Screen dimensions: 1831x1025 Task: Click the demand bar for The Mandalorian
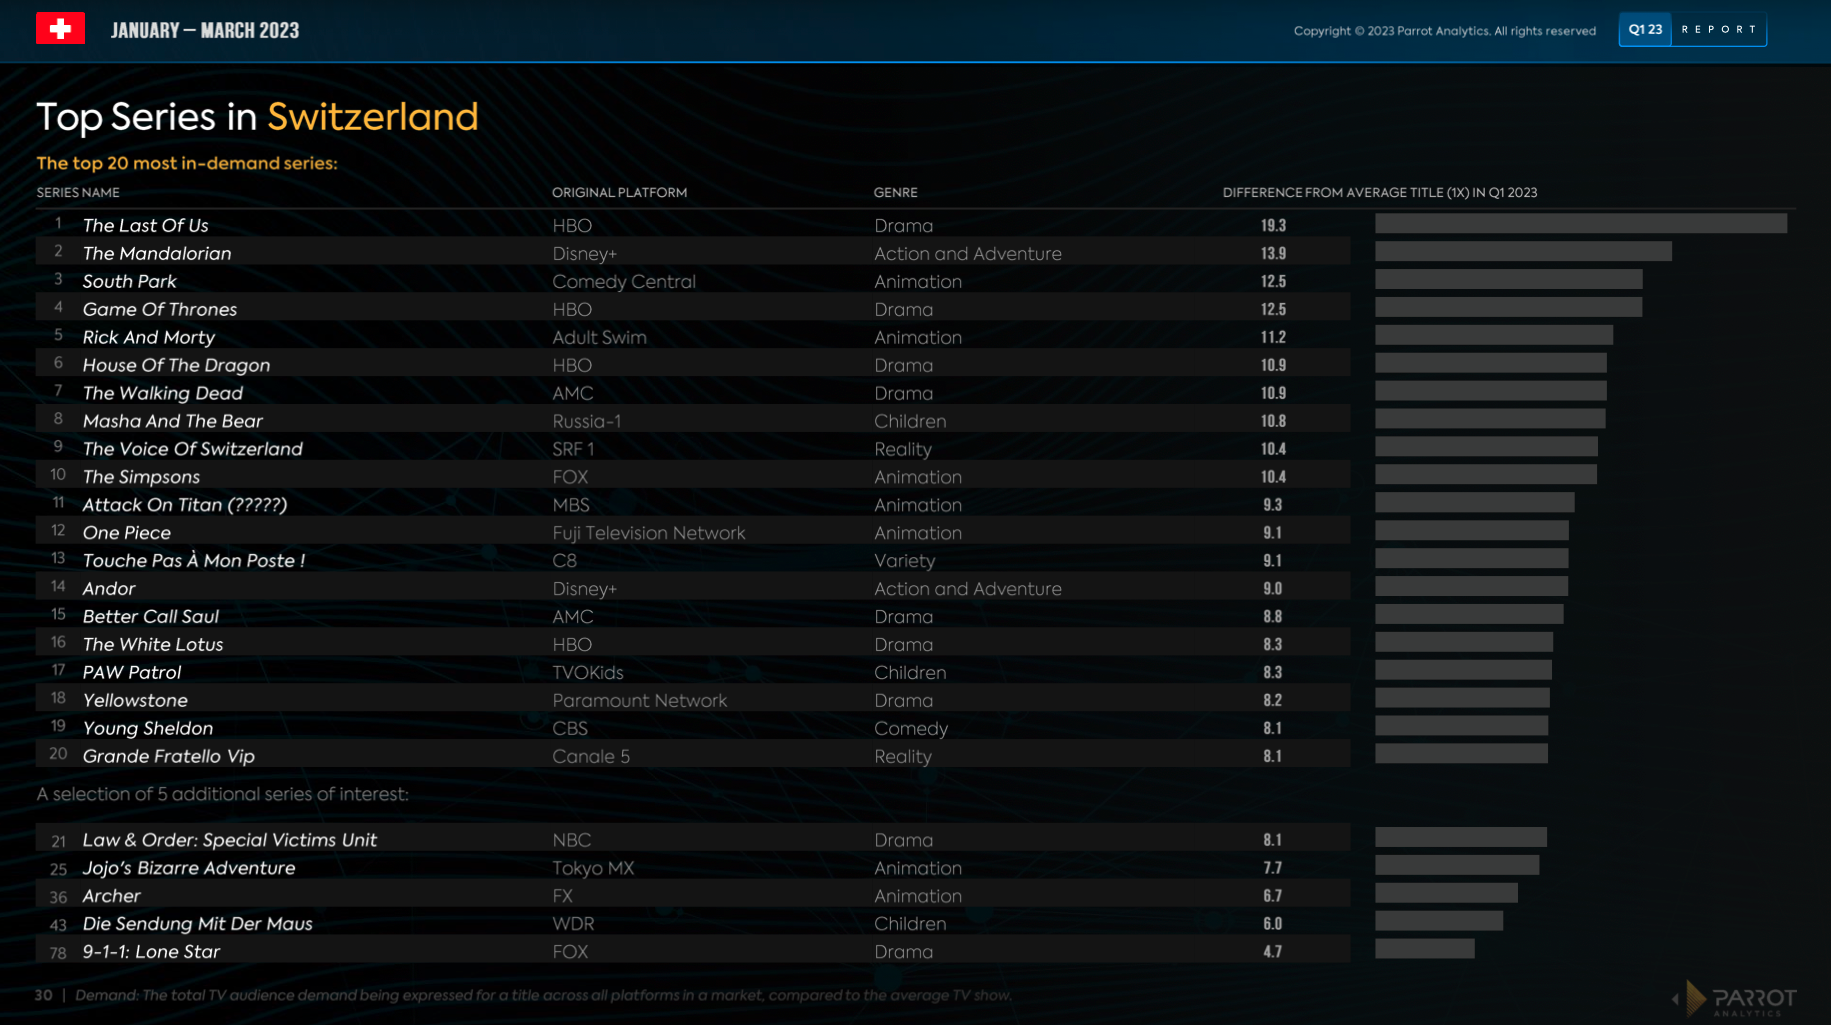pyautogui.click(x=1523, y=252)
